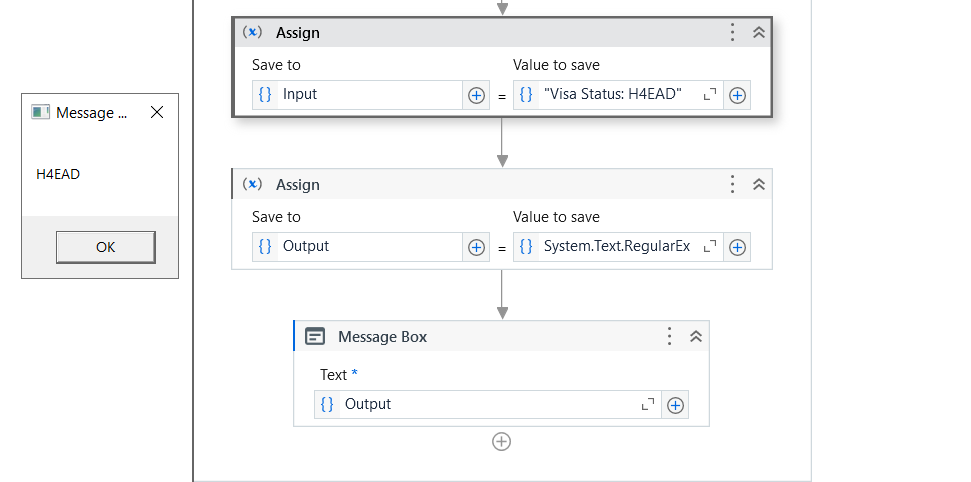Image resolution: width=971 pixels, height=482 pixels.
Task: Click OK in the message box
Action: [105, 247]
